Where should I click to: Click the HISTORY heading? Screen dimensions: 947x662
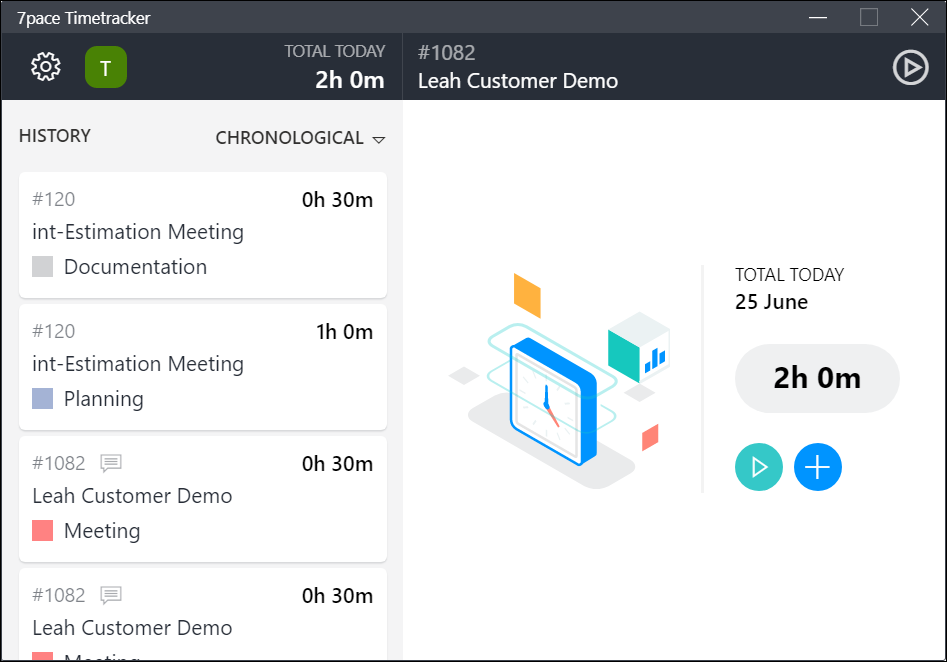(55, 136)
